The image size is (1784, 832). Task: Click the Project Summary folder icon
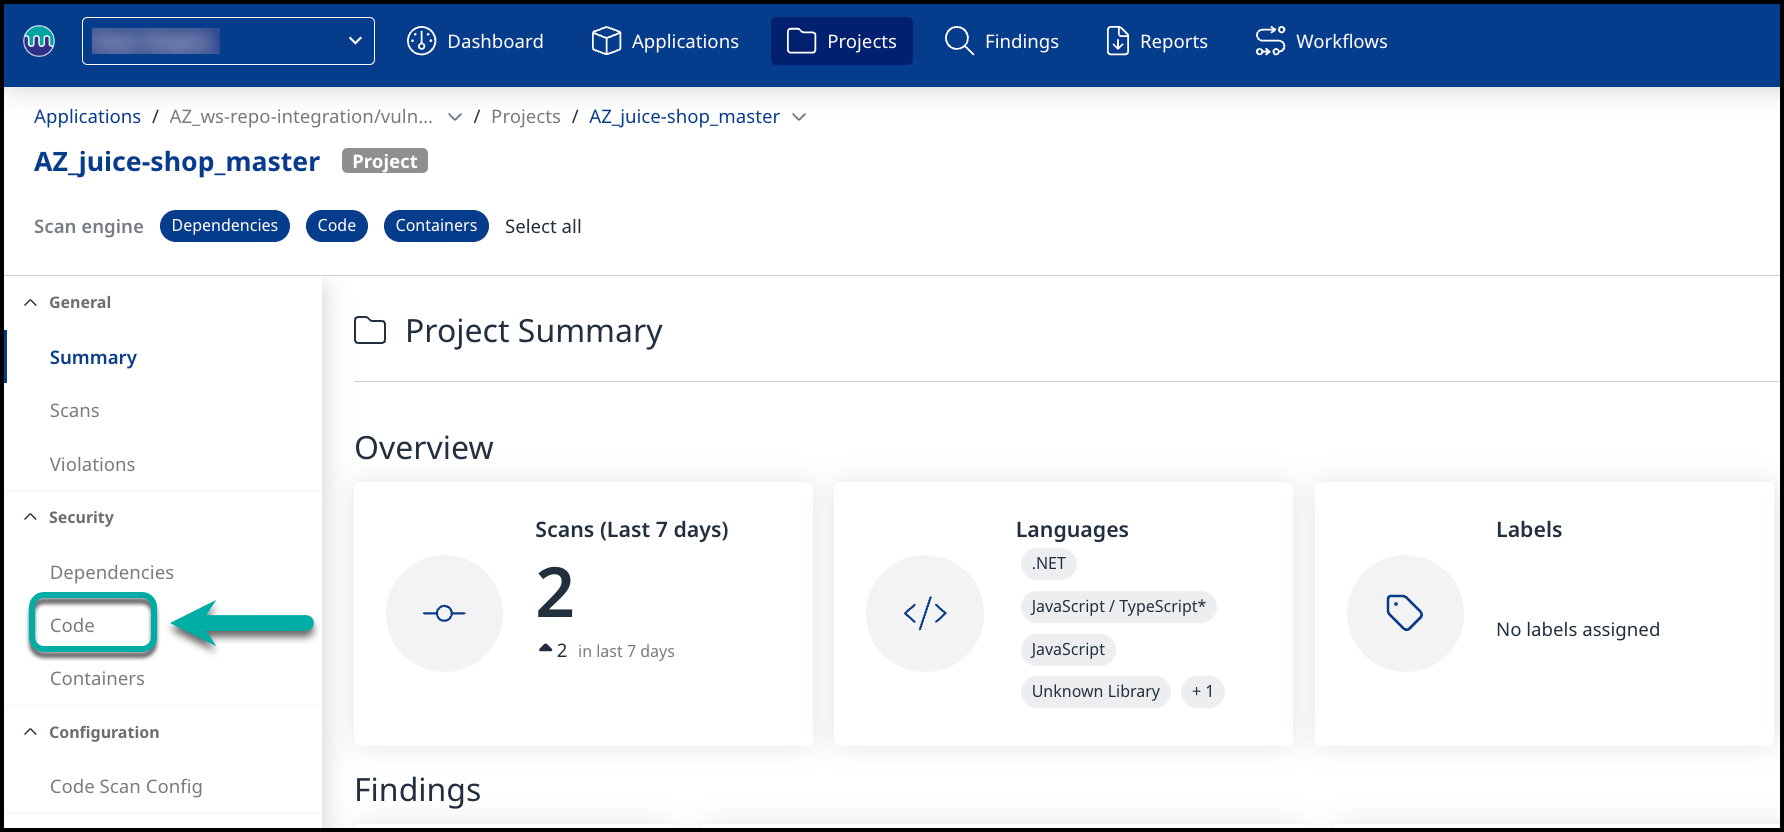point(370,331)
